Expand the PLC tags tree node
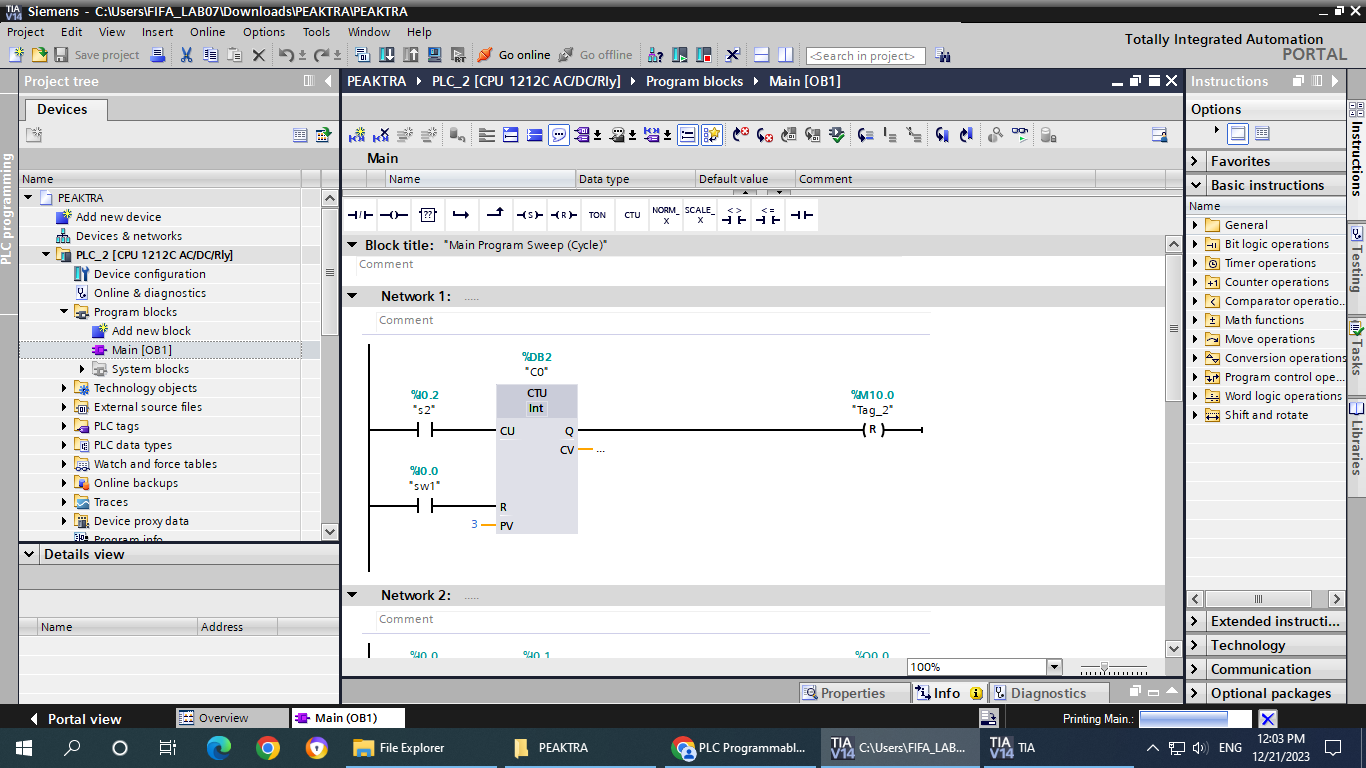Screen dimensions: 1366x768 coord(65,426)
